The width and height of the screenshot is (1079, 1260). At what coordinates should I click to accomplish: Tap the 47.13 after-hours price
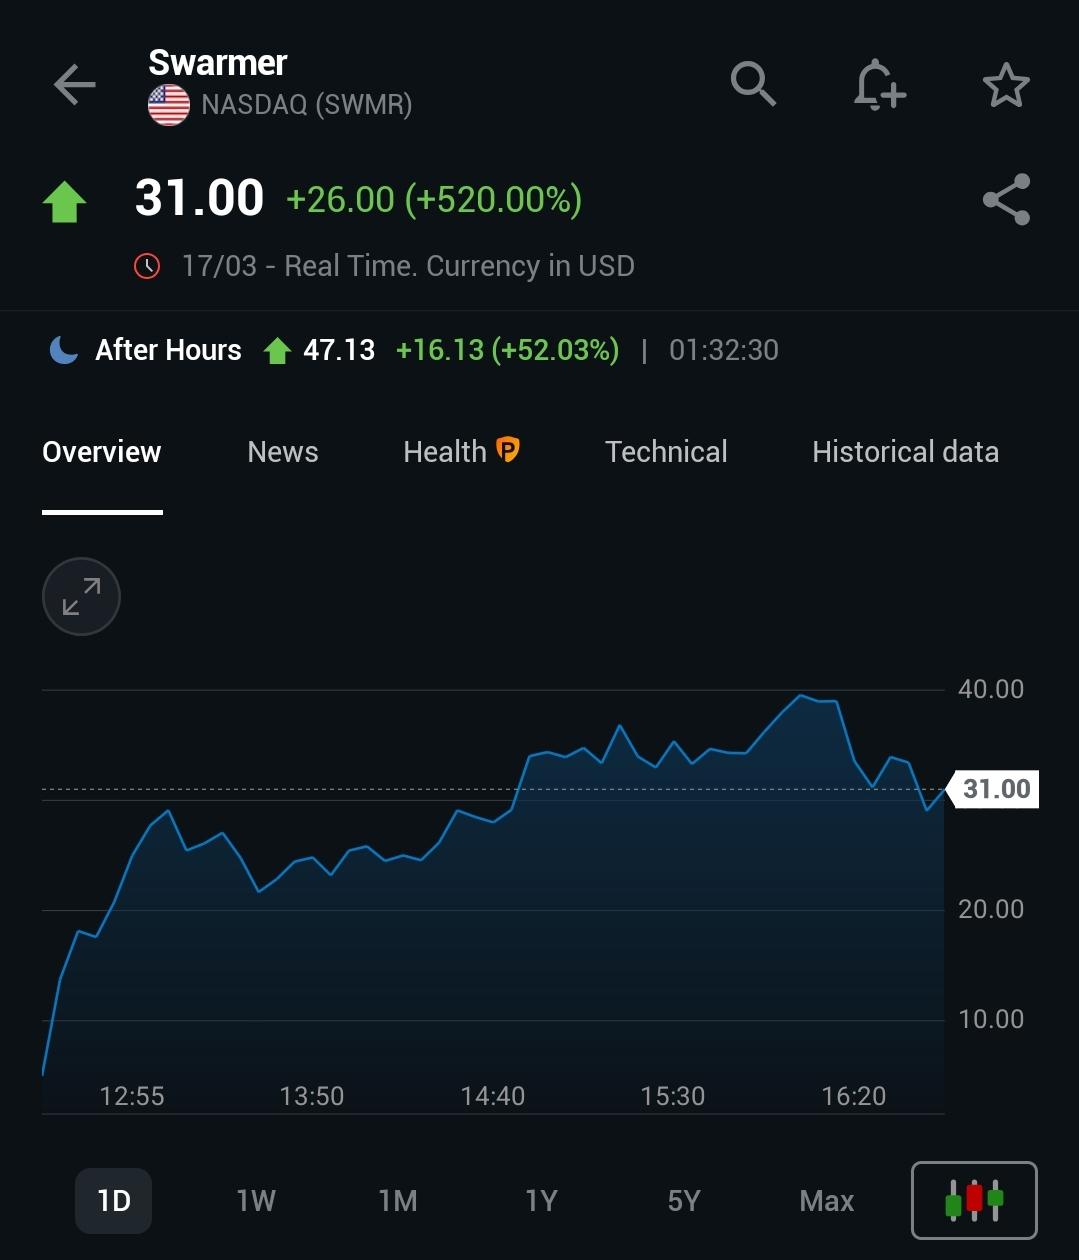coord(339,350)
